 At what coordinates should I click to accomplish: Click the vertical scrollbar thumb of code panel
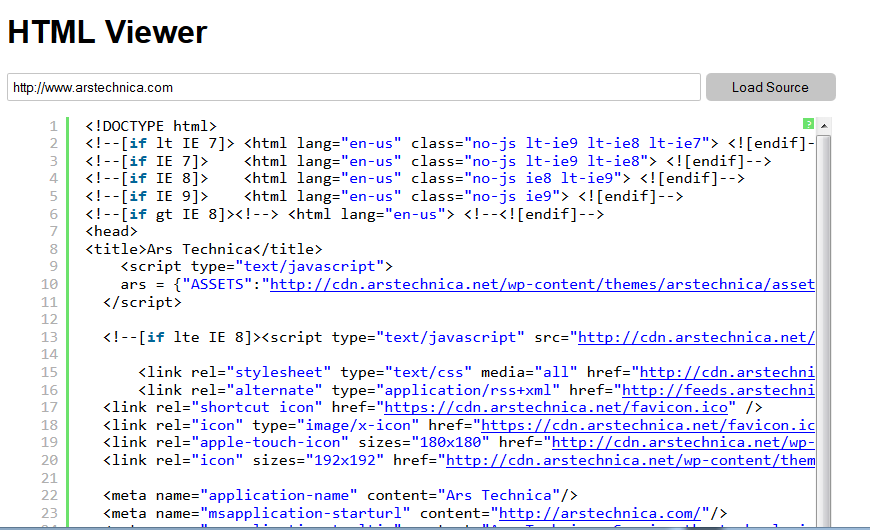[824, 331]
